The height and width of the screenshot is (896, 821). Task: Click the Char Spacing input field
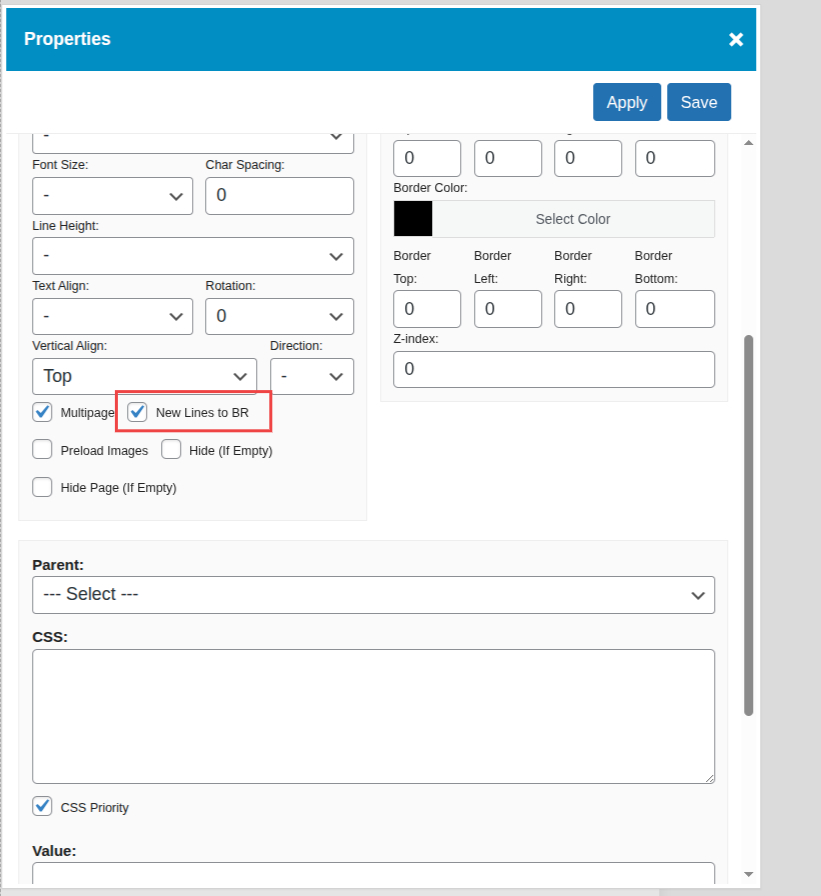(x=279, y=196)
